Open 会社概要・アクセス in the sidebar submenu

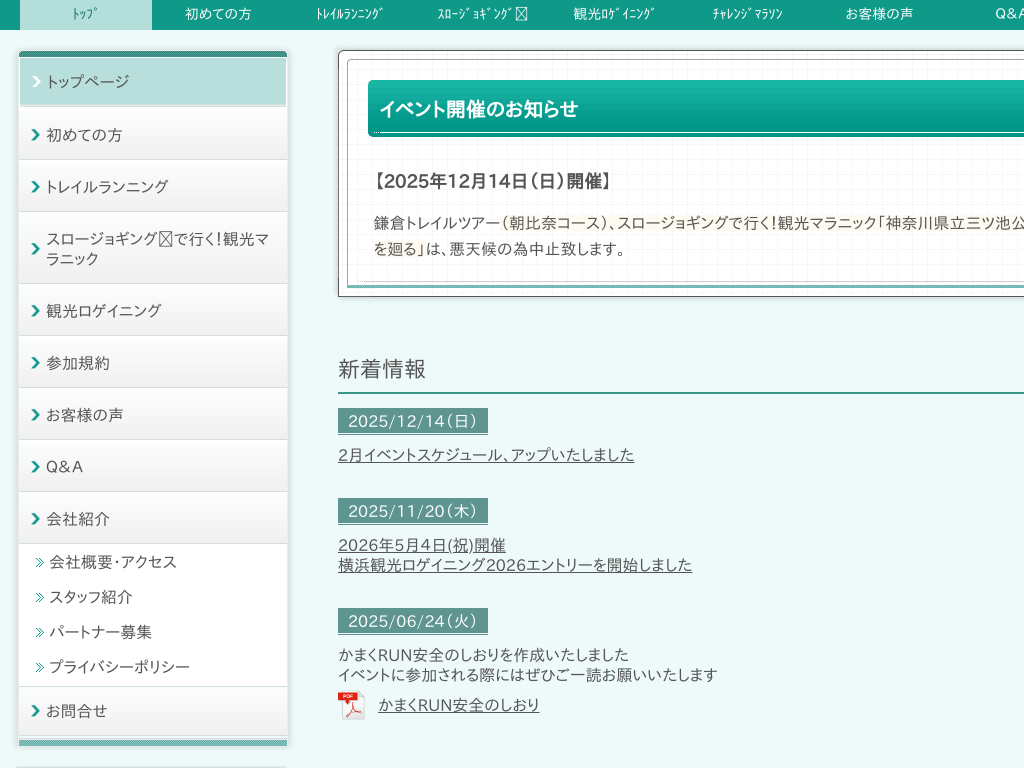click(x=113, y=562)
